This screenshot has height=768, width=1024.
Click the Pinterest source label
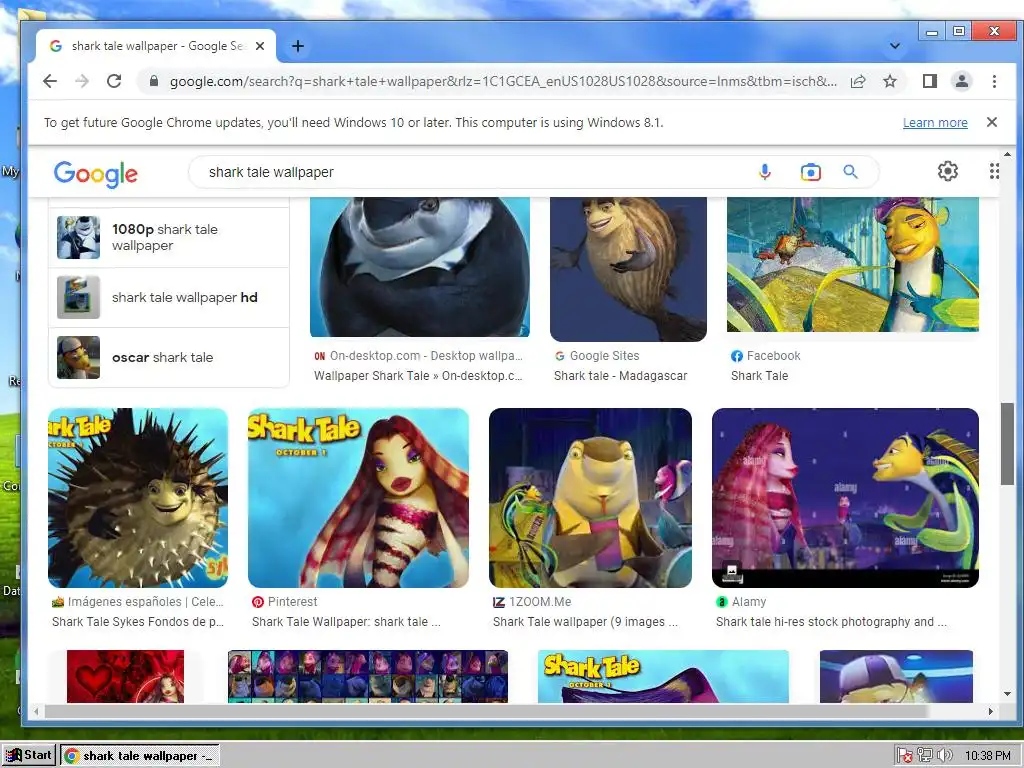285,602
